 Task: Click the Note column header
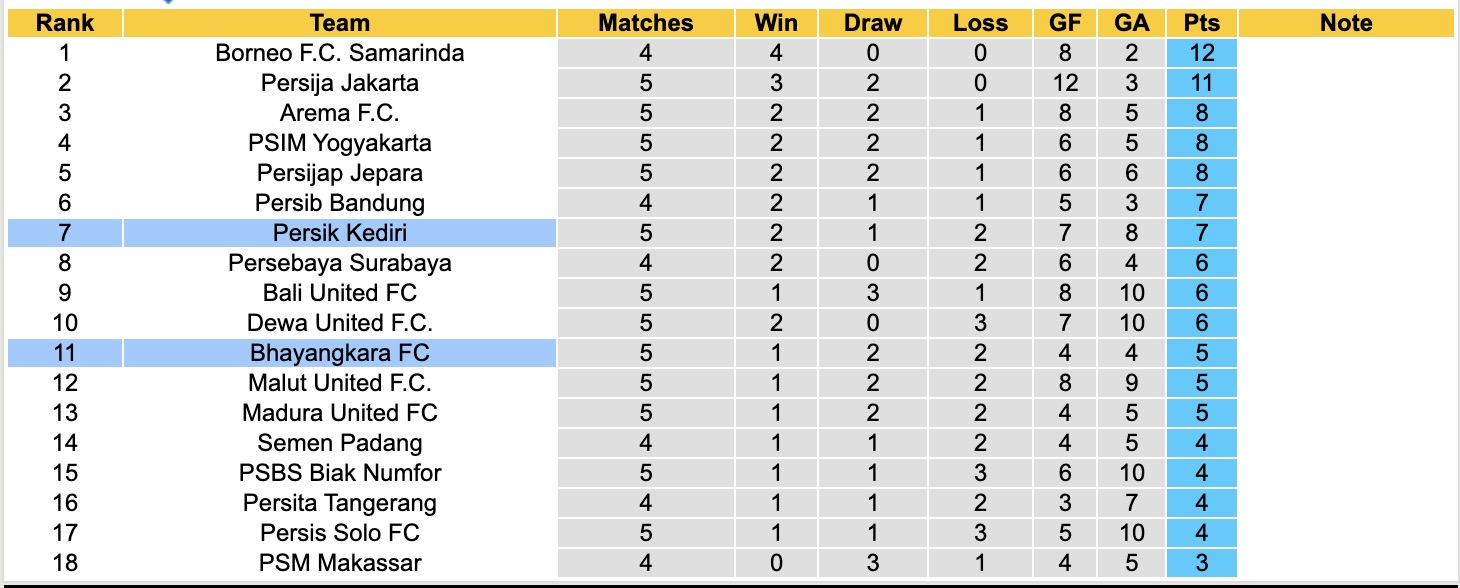1346,23
